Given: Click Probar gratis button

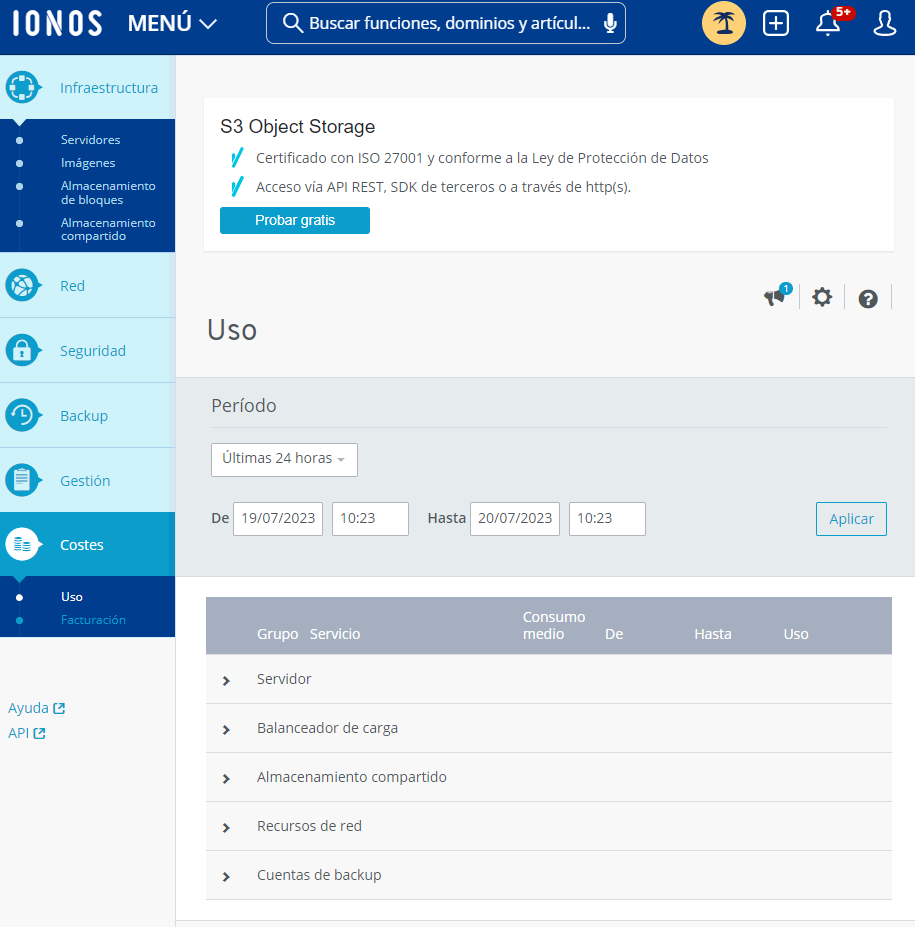Looking at the screenshot, I should 295,221.
